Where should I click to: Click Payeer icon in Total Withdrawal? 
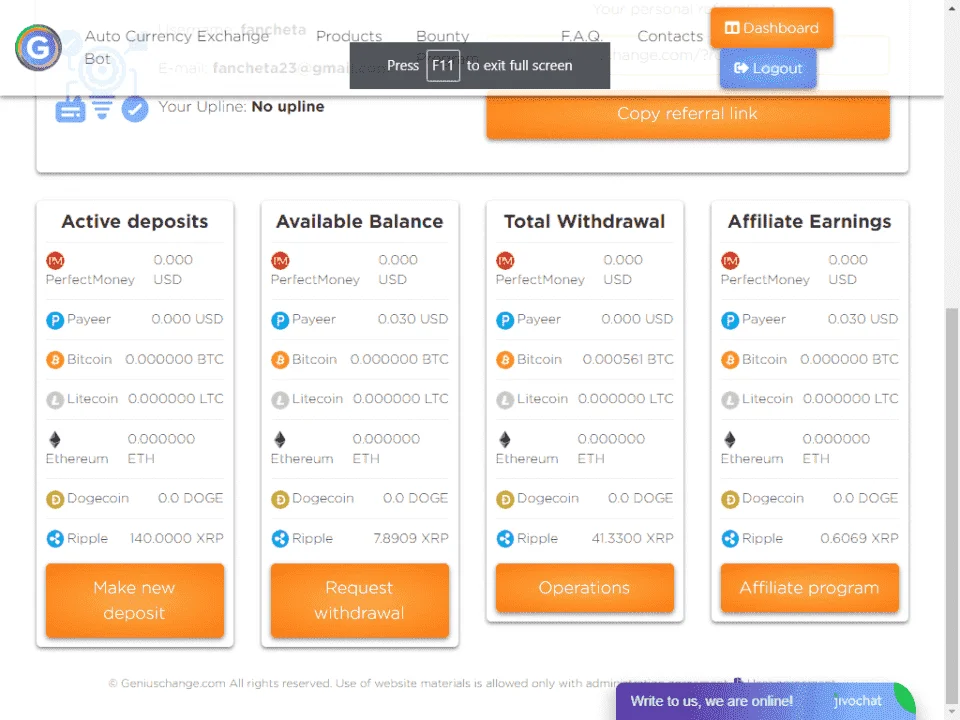[505, 320]
